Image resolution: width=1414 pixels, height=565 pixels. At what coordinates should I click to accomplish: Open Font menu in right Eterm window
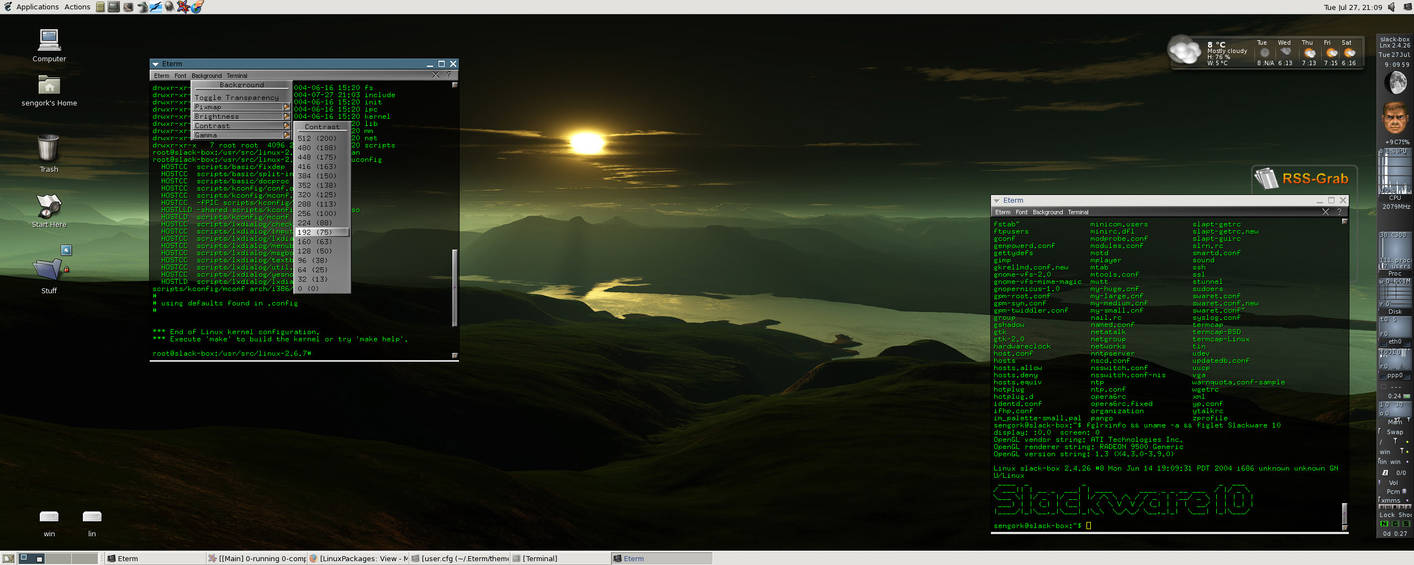tap(1021, 212)
